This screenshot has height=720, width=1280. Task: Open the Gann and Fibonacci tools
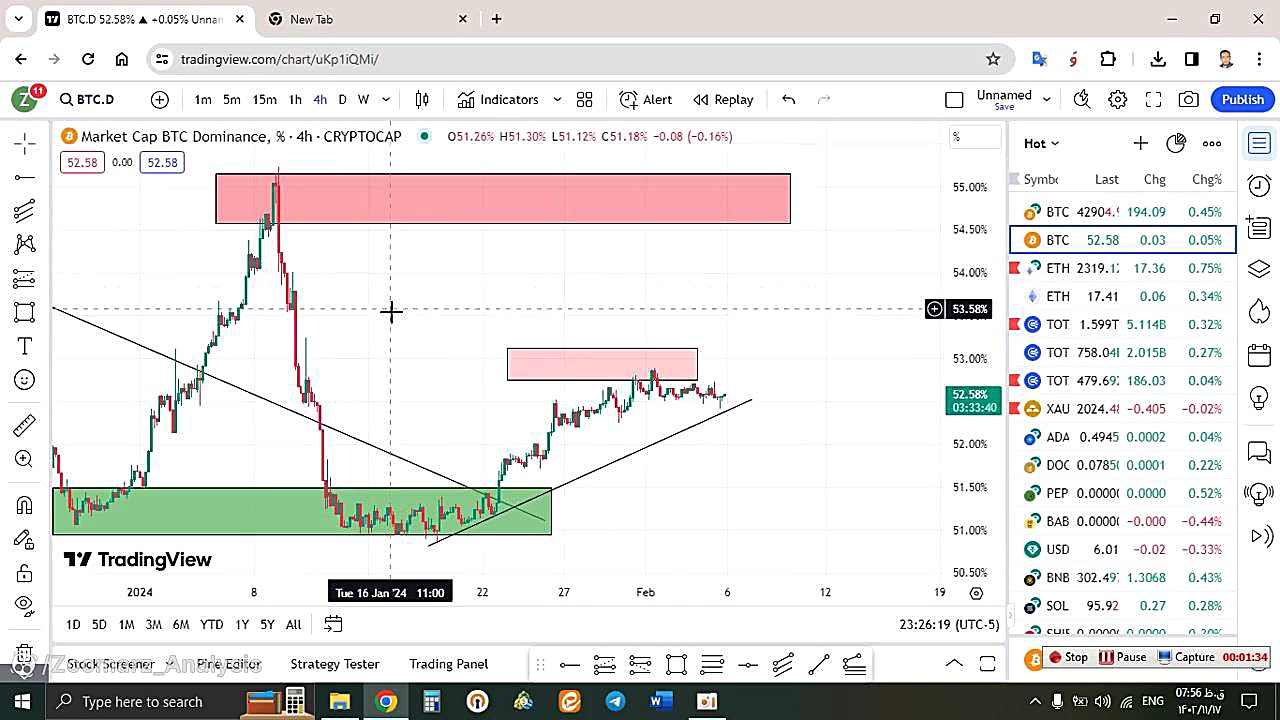25,211
